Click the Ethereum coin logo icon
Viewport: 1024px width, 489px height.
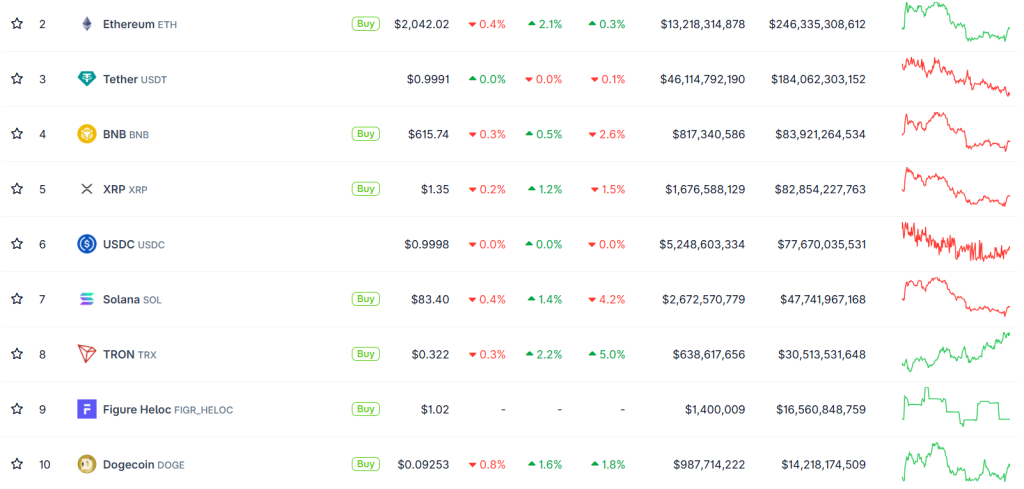(x=87, y=24)
